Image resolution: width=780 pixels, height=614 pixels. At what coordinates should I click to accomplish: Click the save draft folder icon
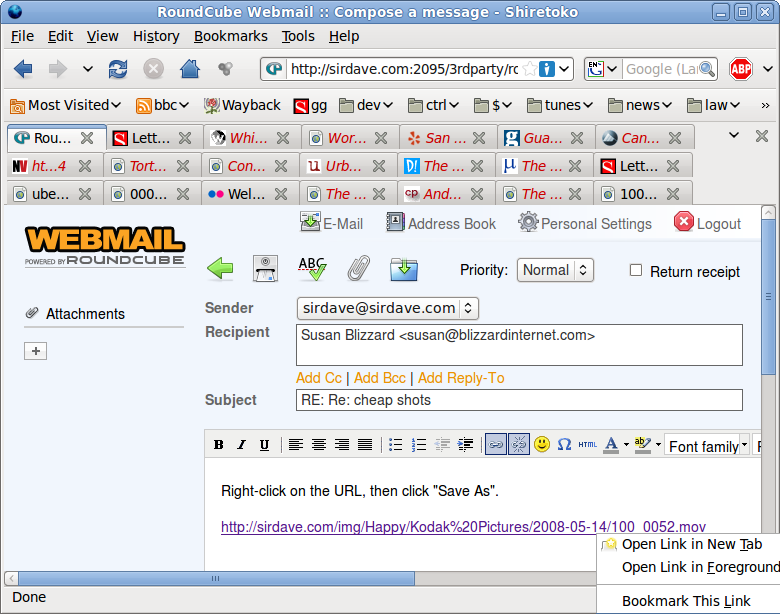click(x=404, y=269)
